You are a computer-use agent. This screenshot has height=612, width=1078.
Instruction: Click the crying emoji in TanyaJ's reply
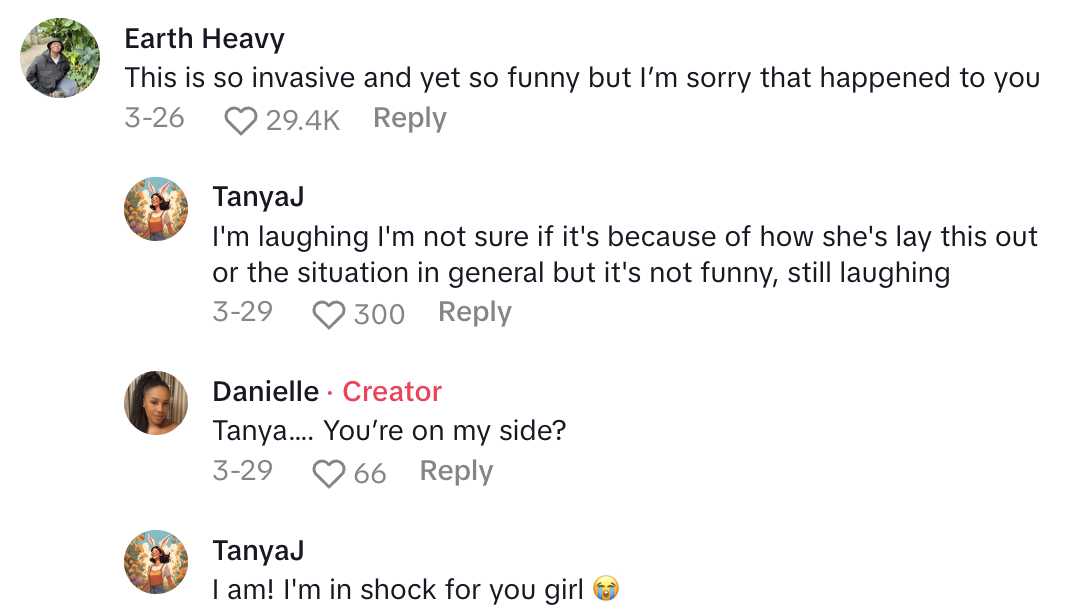point(606,589)
